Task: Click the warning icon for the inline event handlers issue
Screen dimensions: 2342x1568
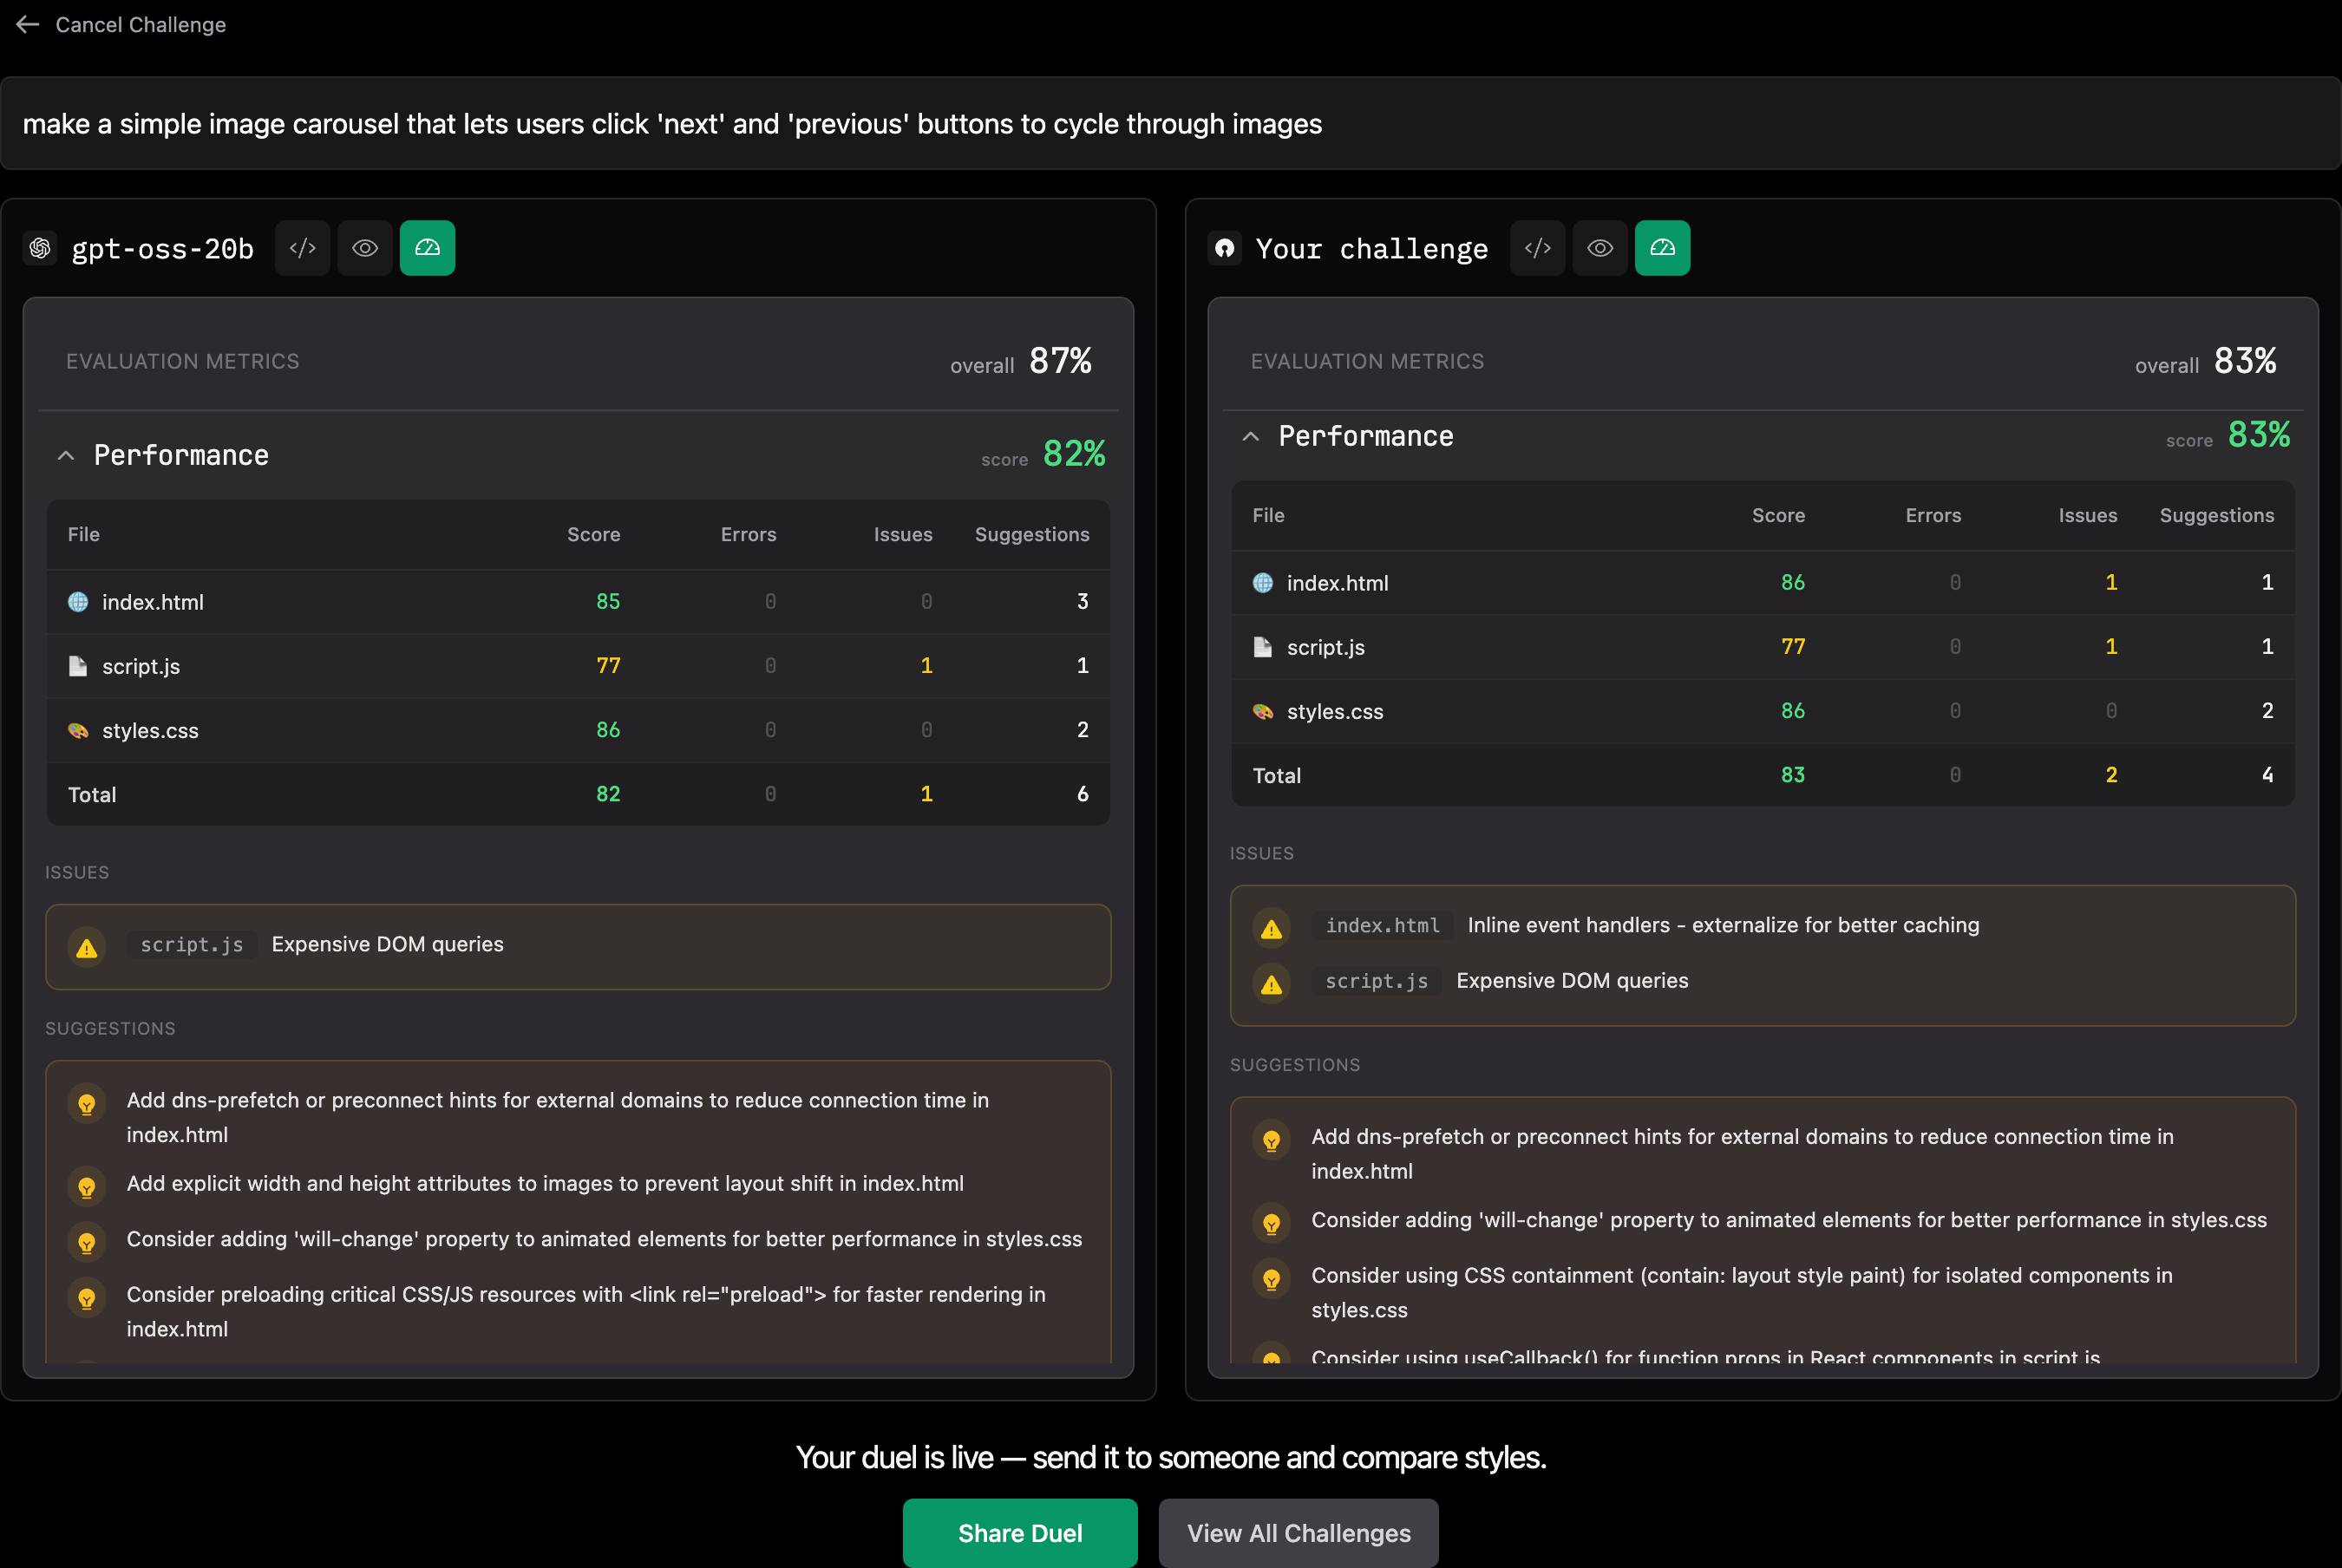Action: click(x=1271, y=927)
